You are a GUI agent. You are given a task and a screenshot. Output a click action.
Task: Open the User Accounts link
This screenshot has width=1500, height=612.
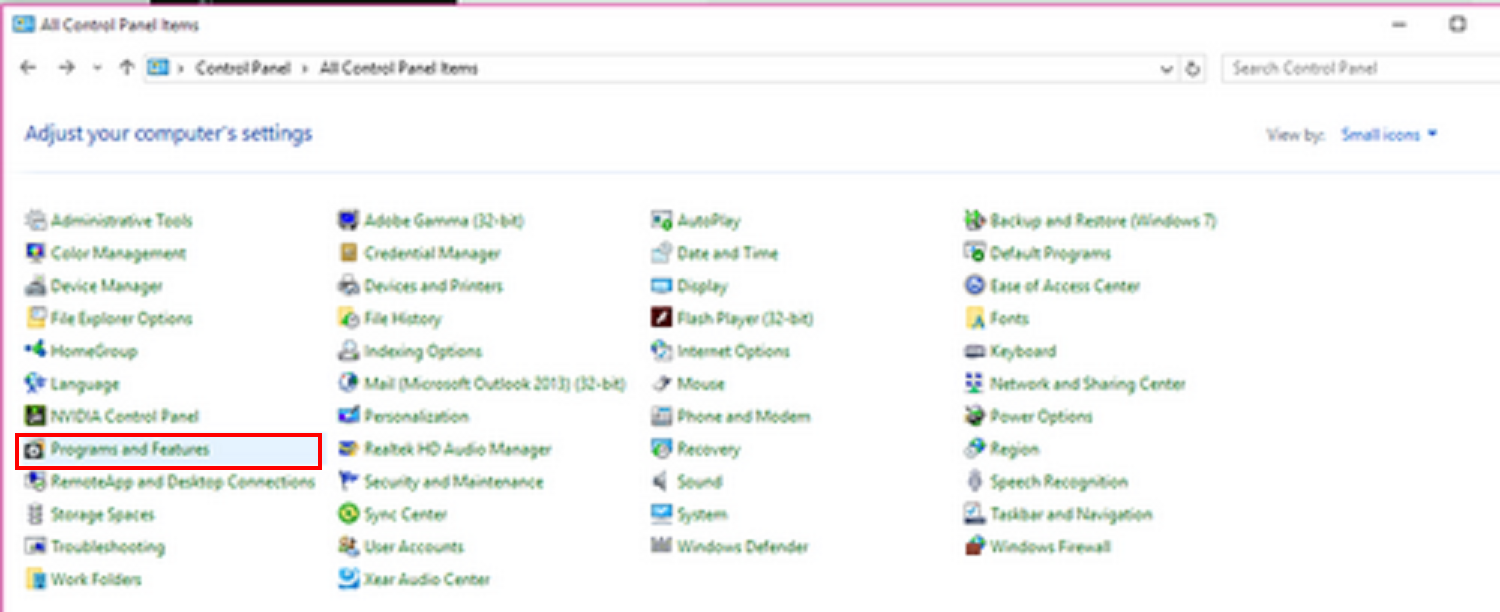coord(414,547)
